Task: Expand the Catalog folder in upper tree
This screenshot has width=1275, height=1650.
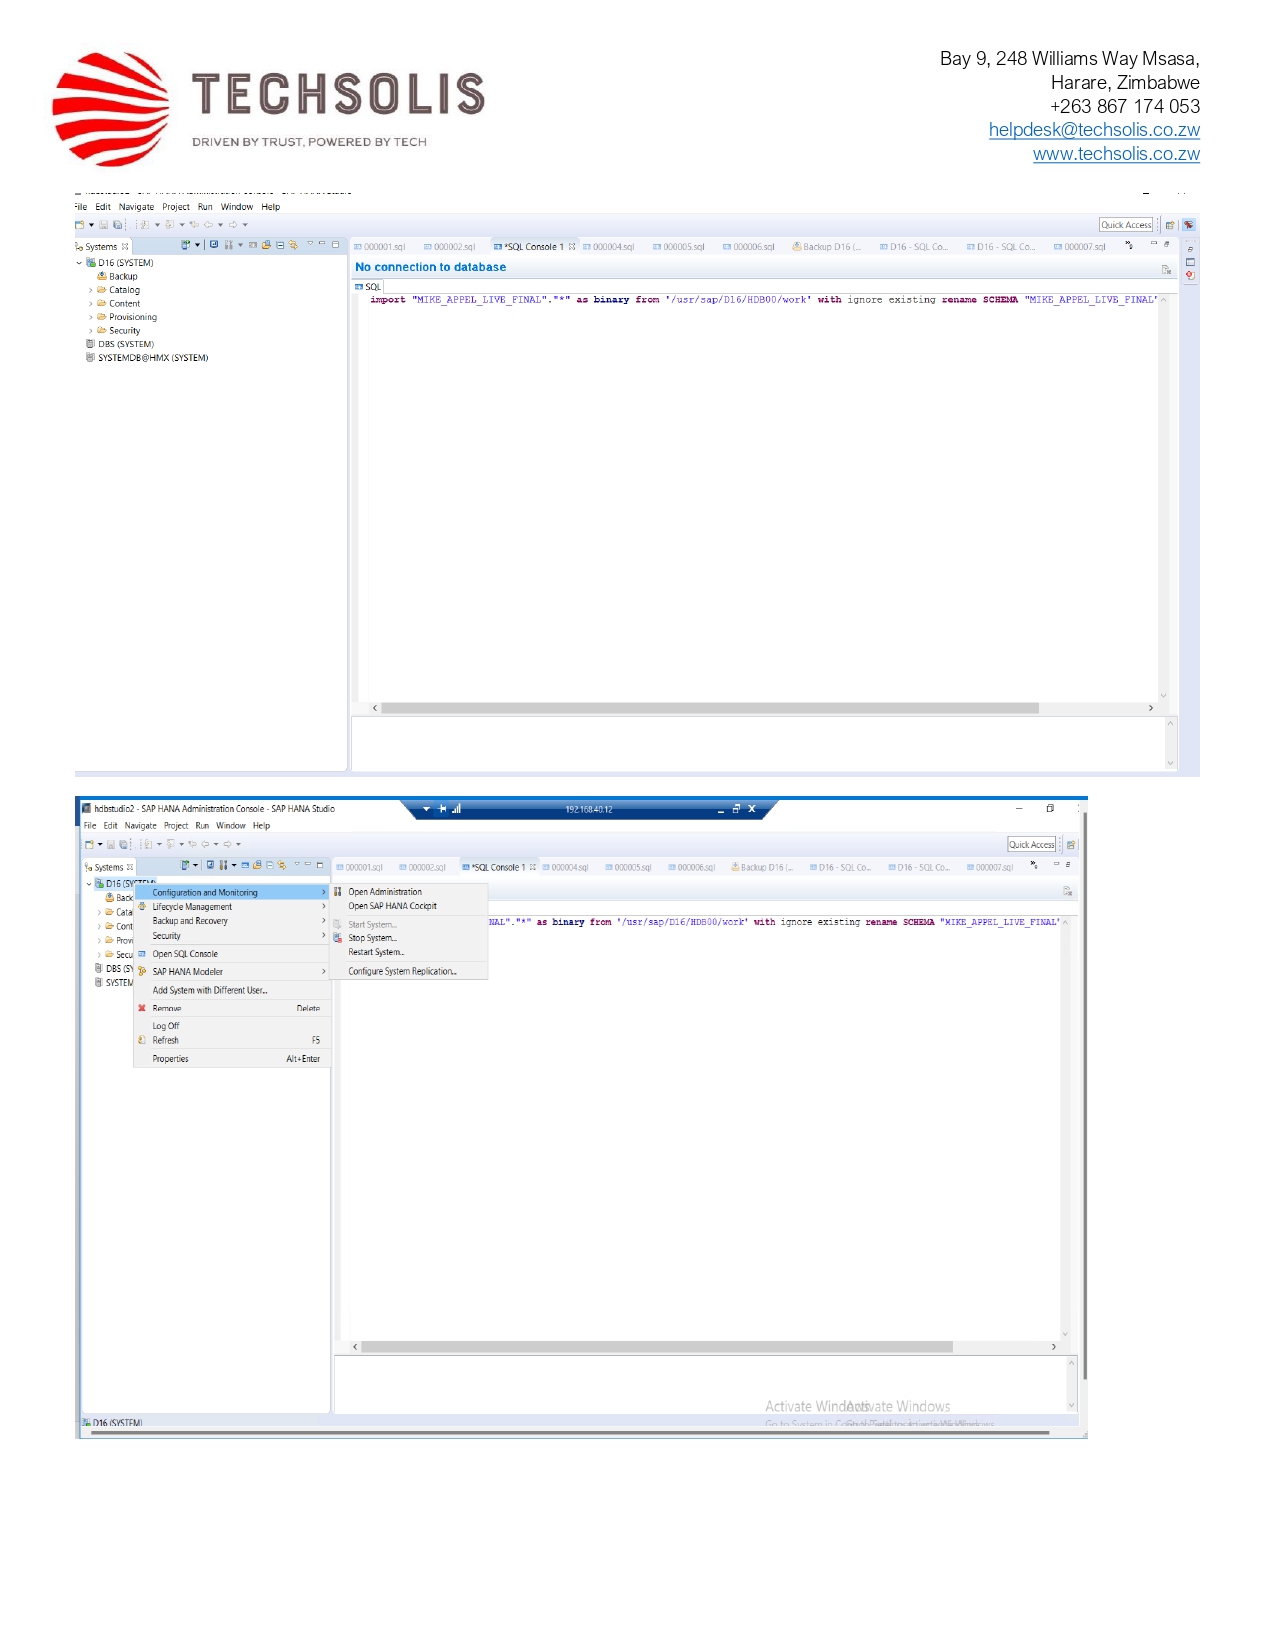Action: click(90, 290)
